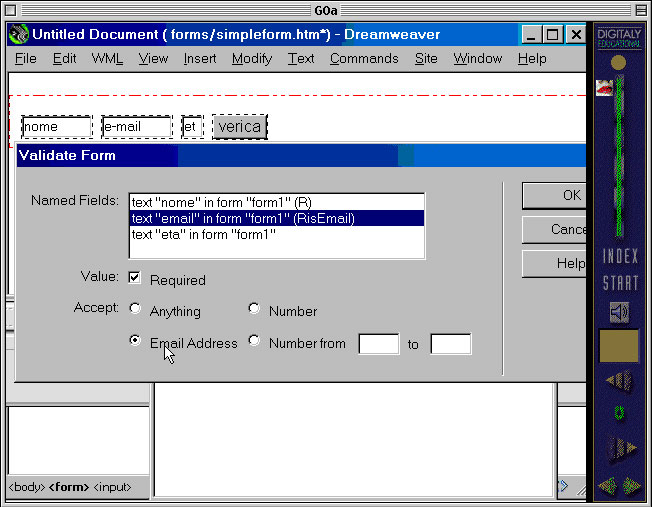Select the Anything radio button
Viewport: 652px width, 507px height.
point(135,308)
